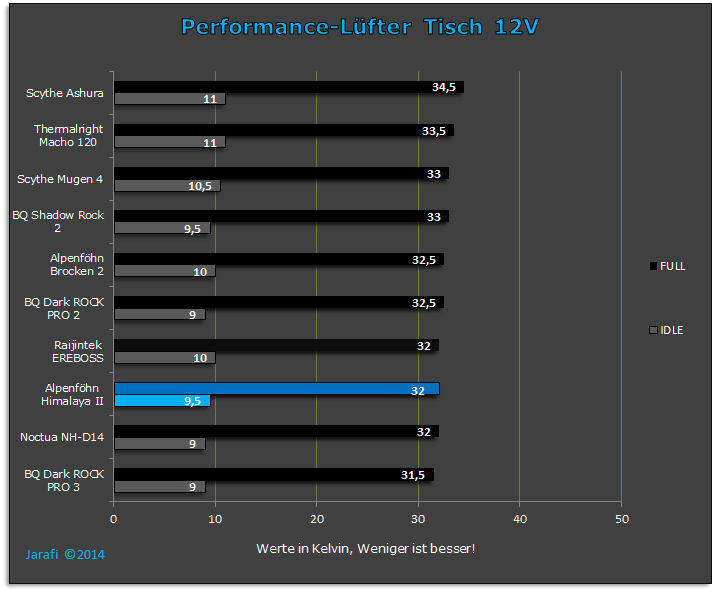Click the chart title Performance-Lüfter Tisch 12V
The height and width of the screenshot is (592, 714).
(360, 27)
